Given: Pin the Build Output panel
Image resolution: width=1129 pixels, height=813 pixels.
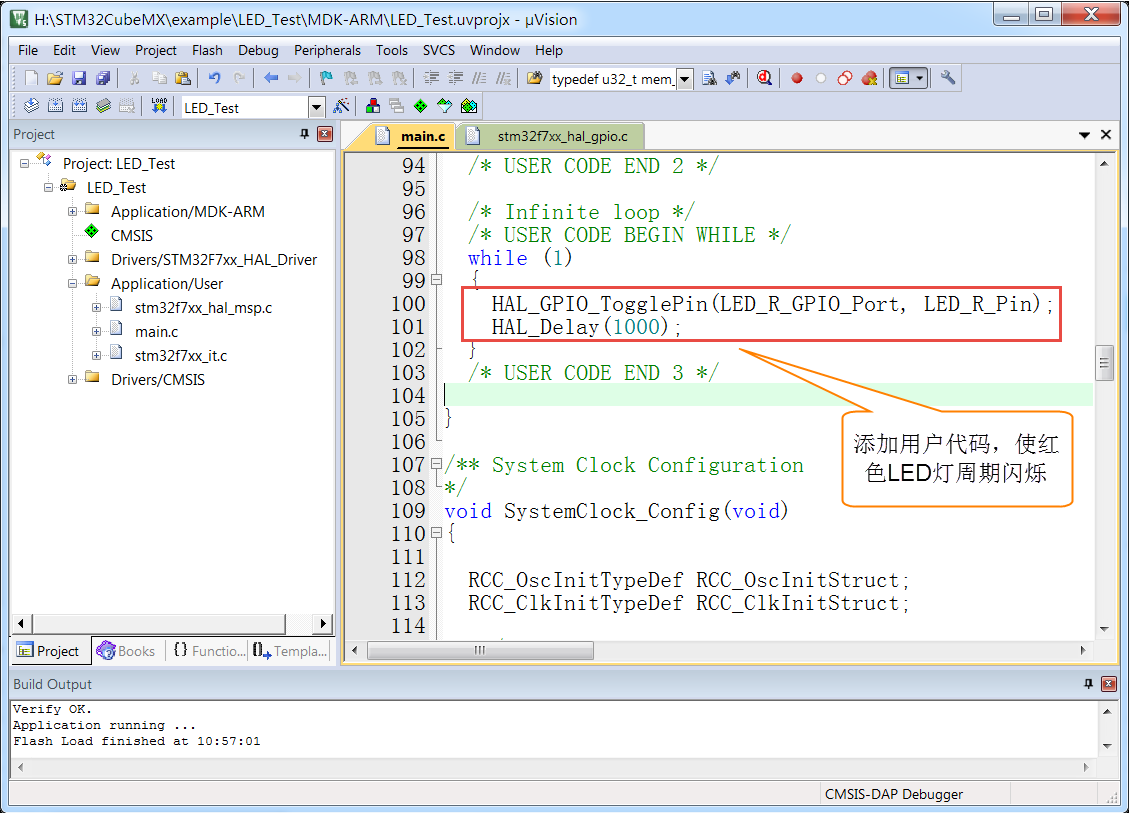Looking at the screenshot, I should point(1088,684).
